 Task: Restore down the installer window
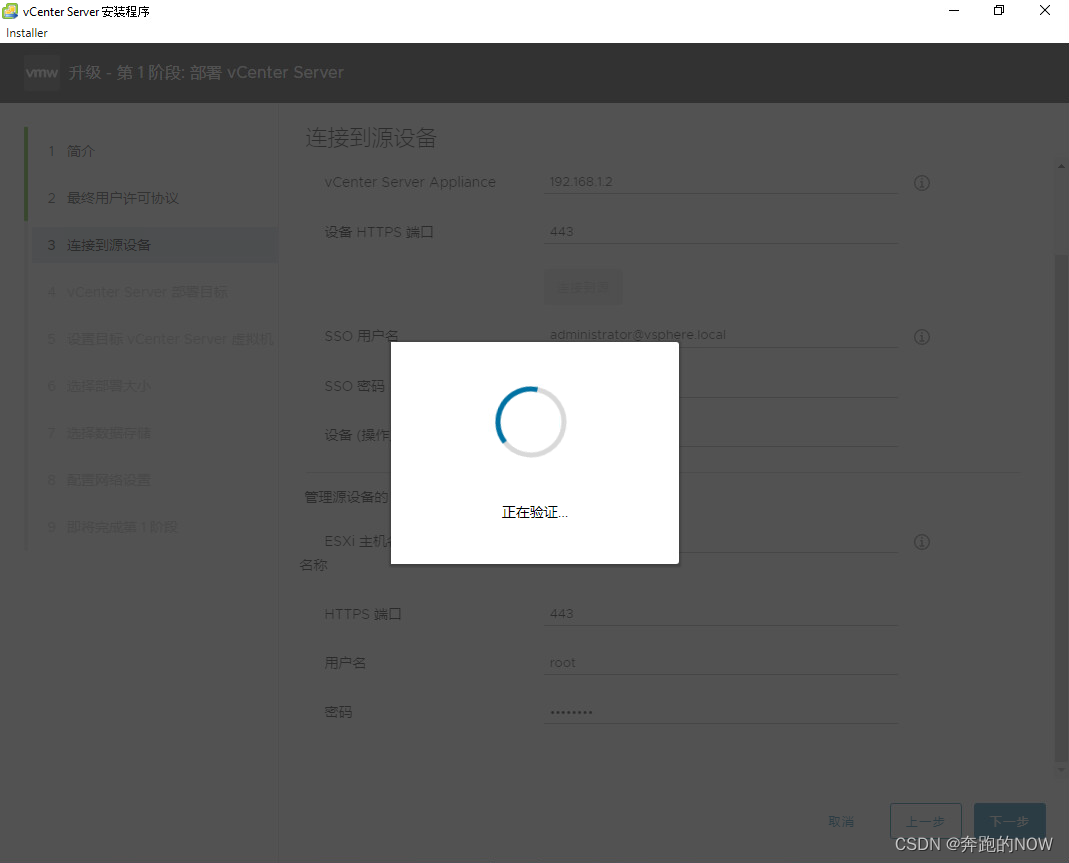(x=999, y=11)
